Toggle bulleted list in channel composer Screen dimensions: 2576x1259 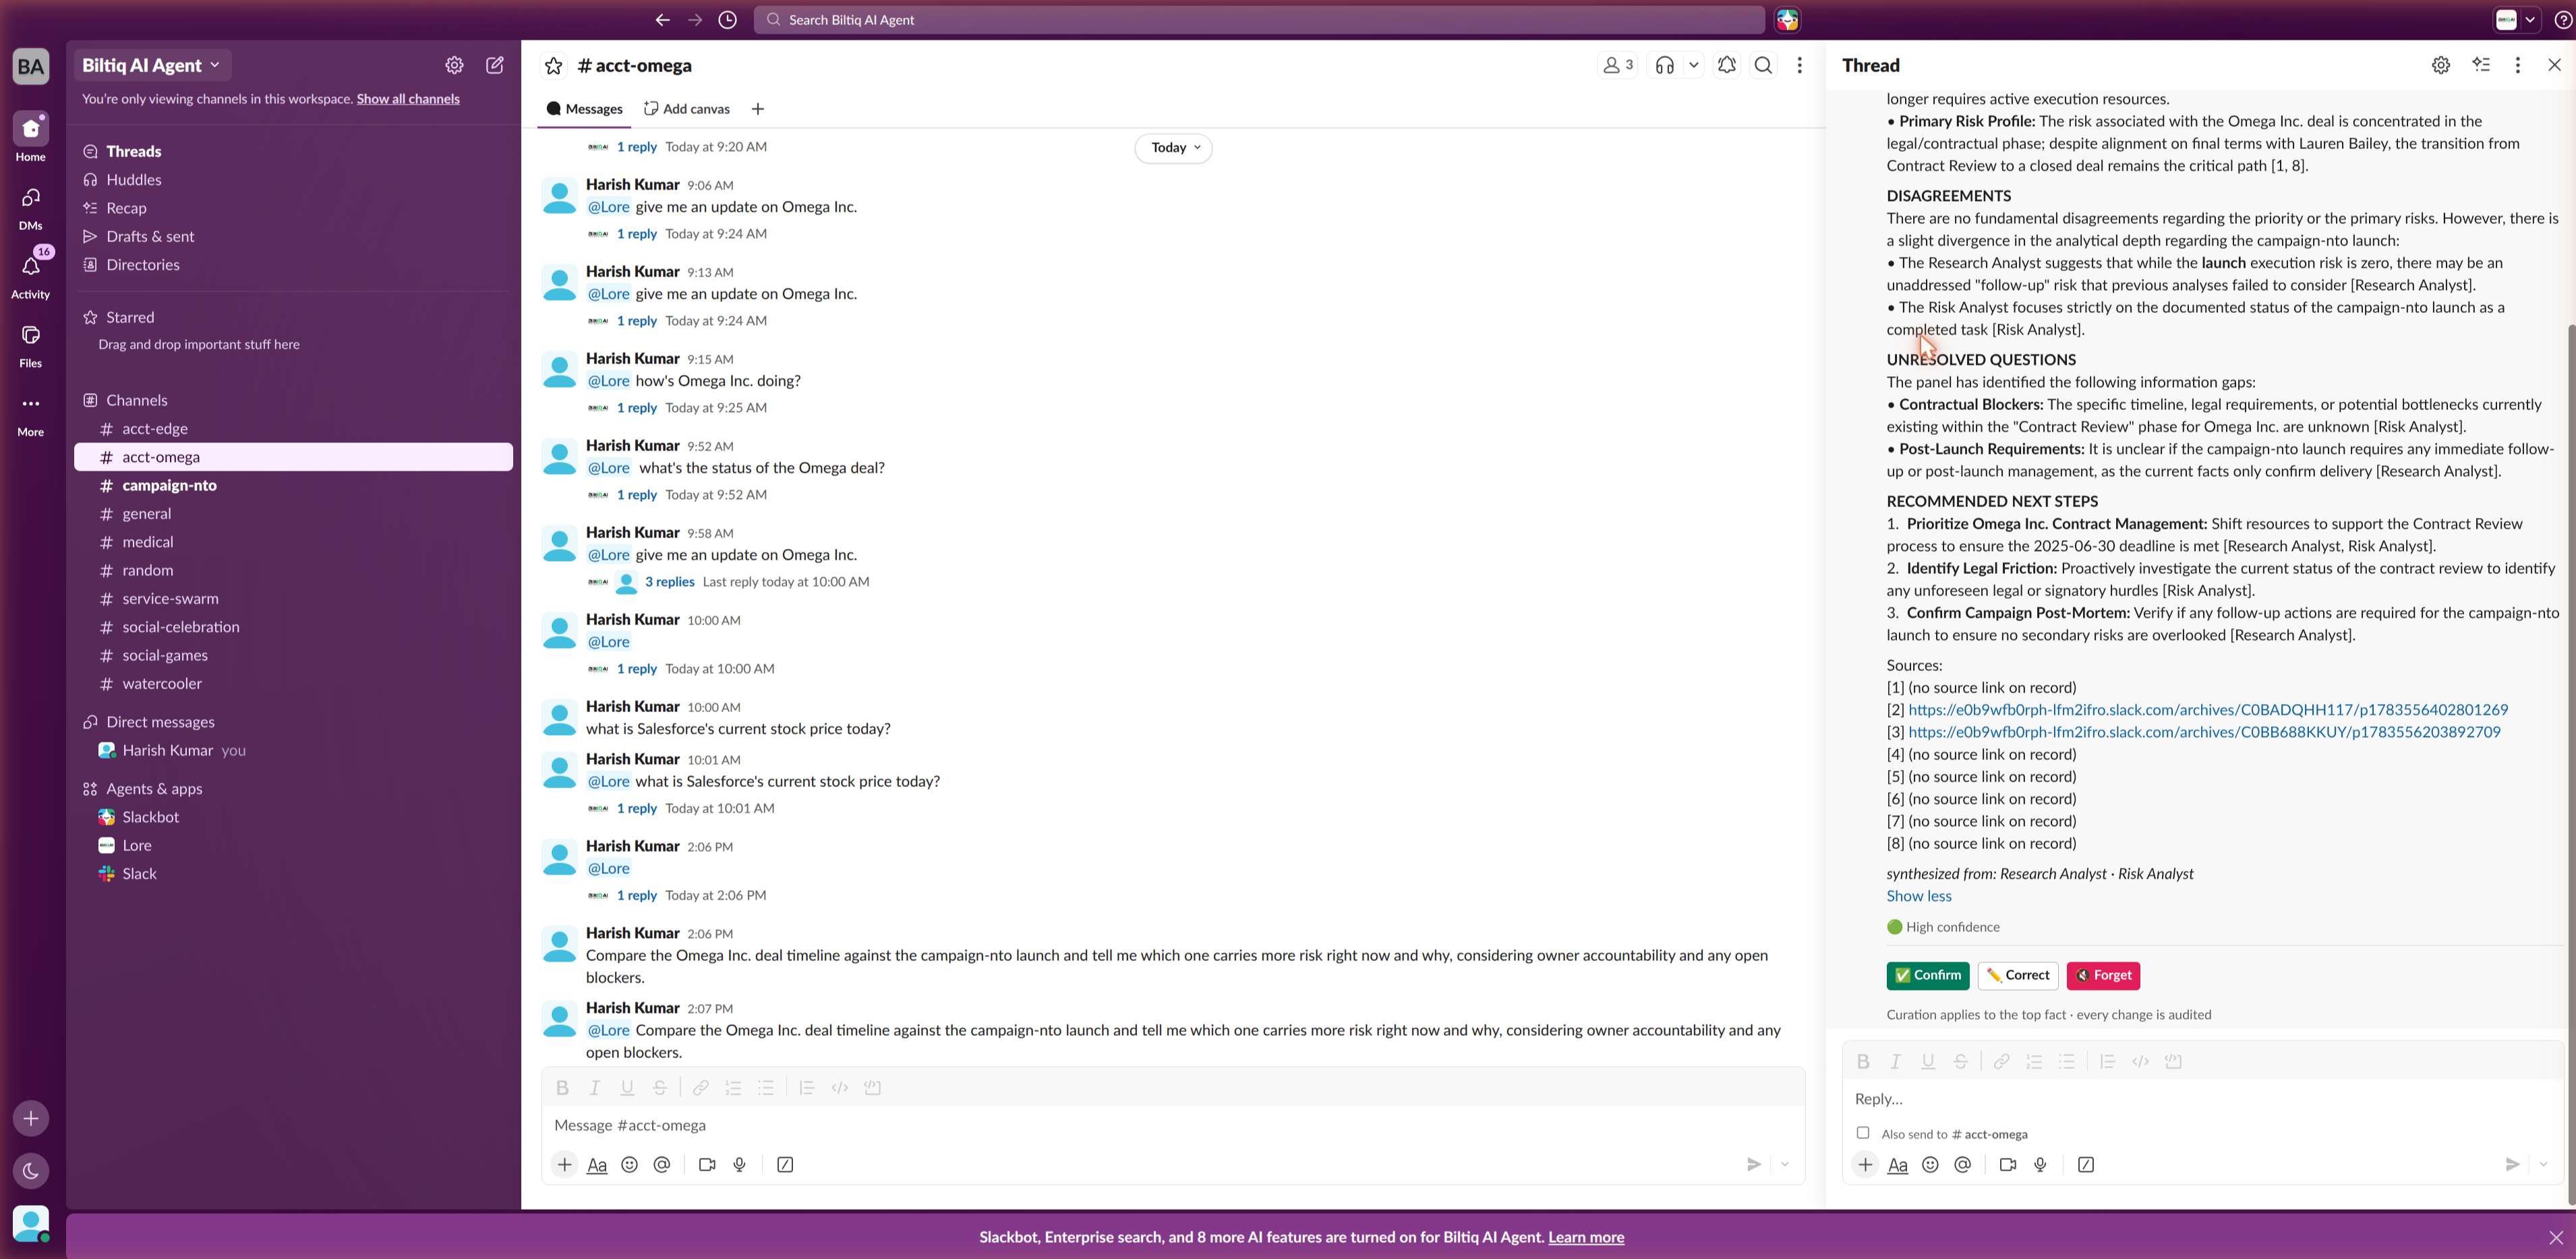766,1088
